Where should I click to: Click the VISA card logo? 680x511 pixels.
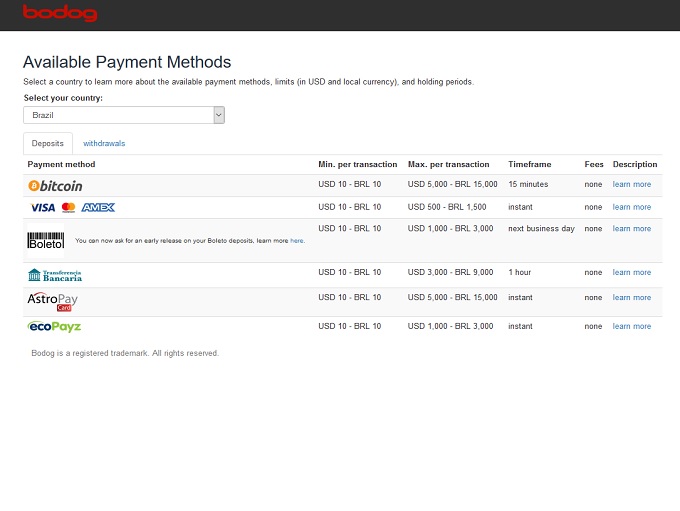(42, 208)
